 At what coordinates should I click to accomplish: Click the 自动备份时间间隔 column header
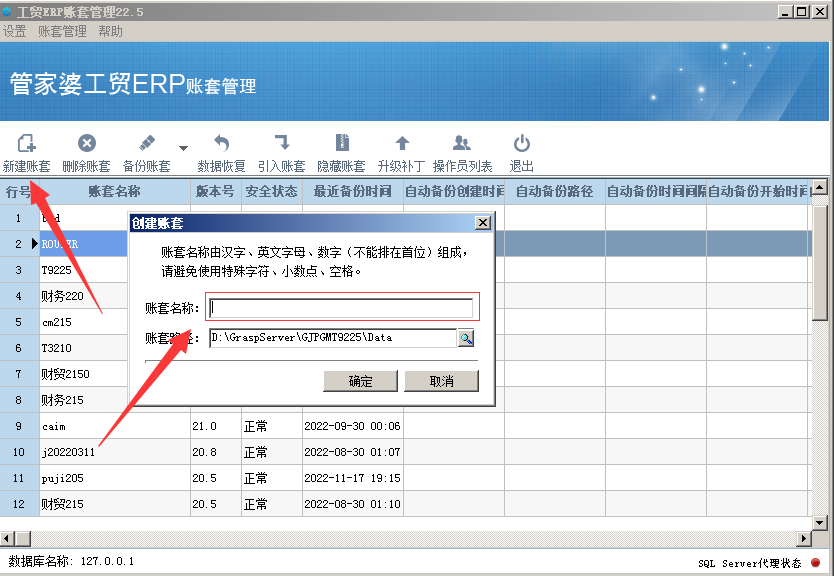656,191
